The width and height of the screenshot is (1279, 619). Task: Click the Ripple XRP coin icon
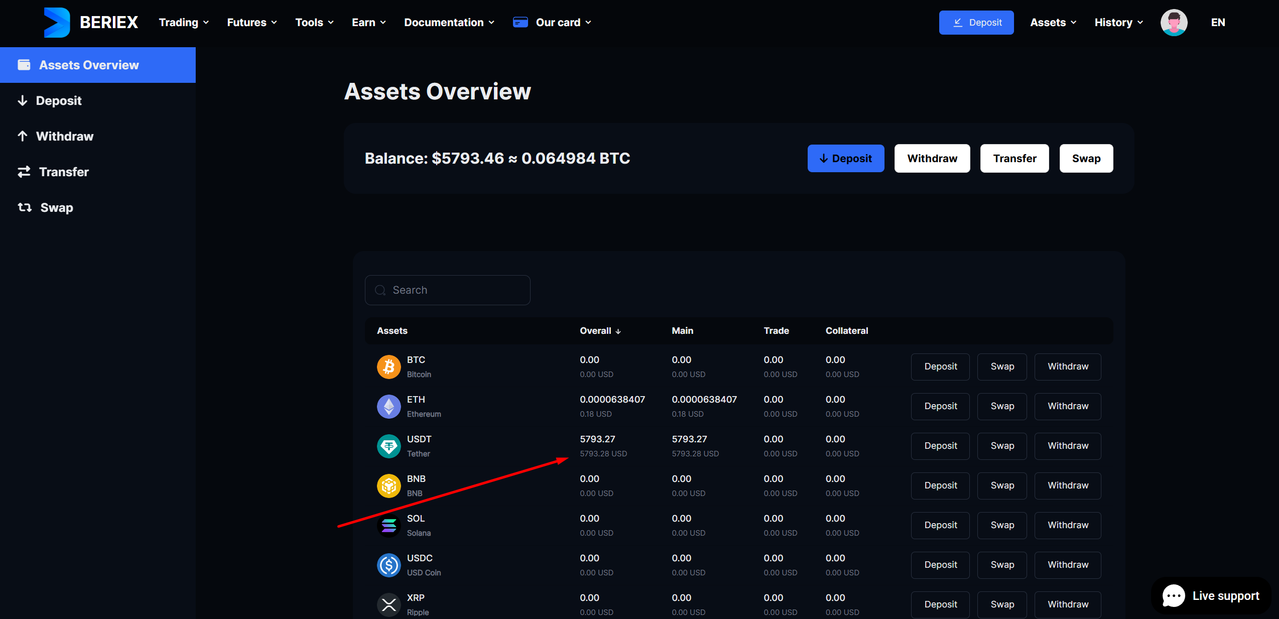point(389,604)
